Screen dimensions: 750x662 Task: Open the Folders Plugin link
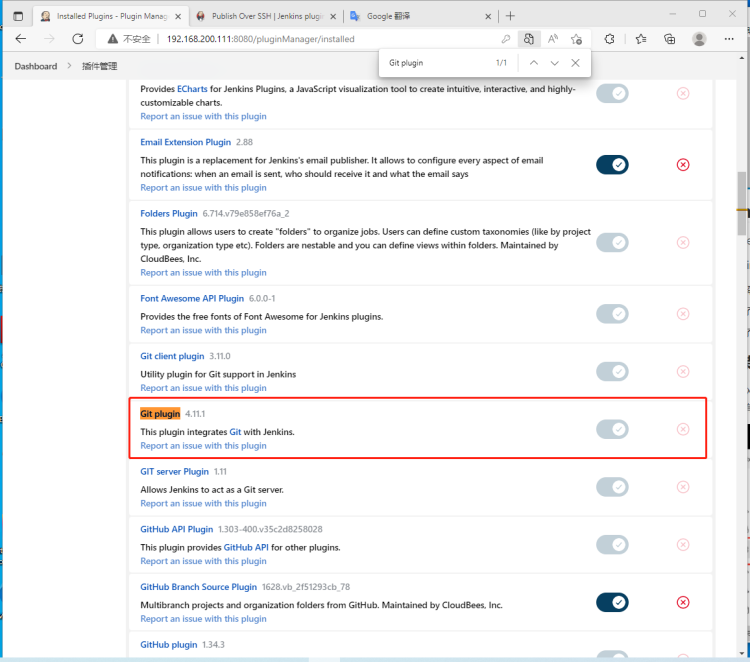[169, 213]
